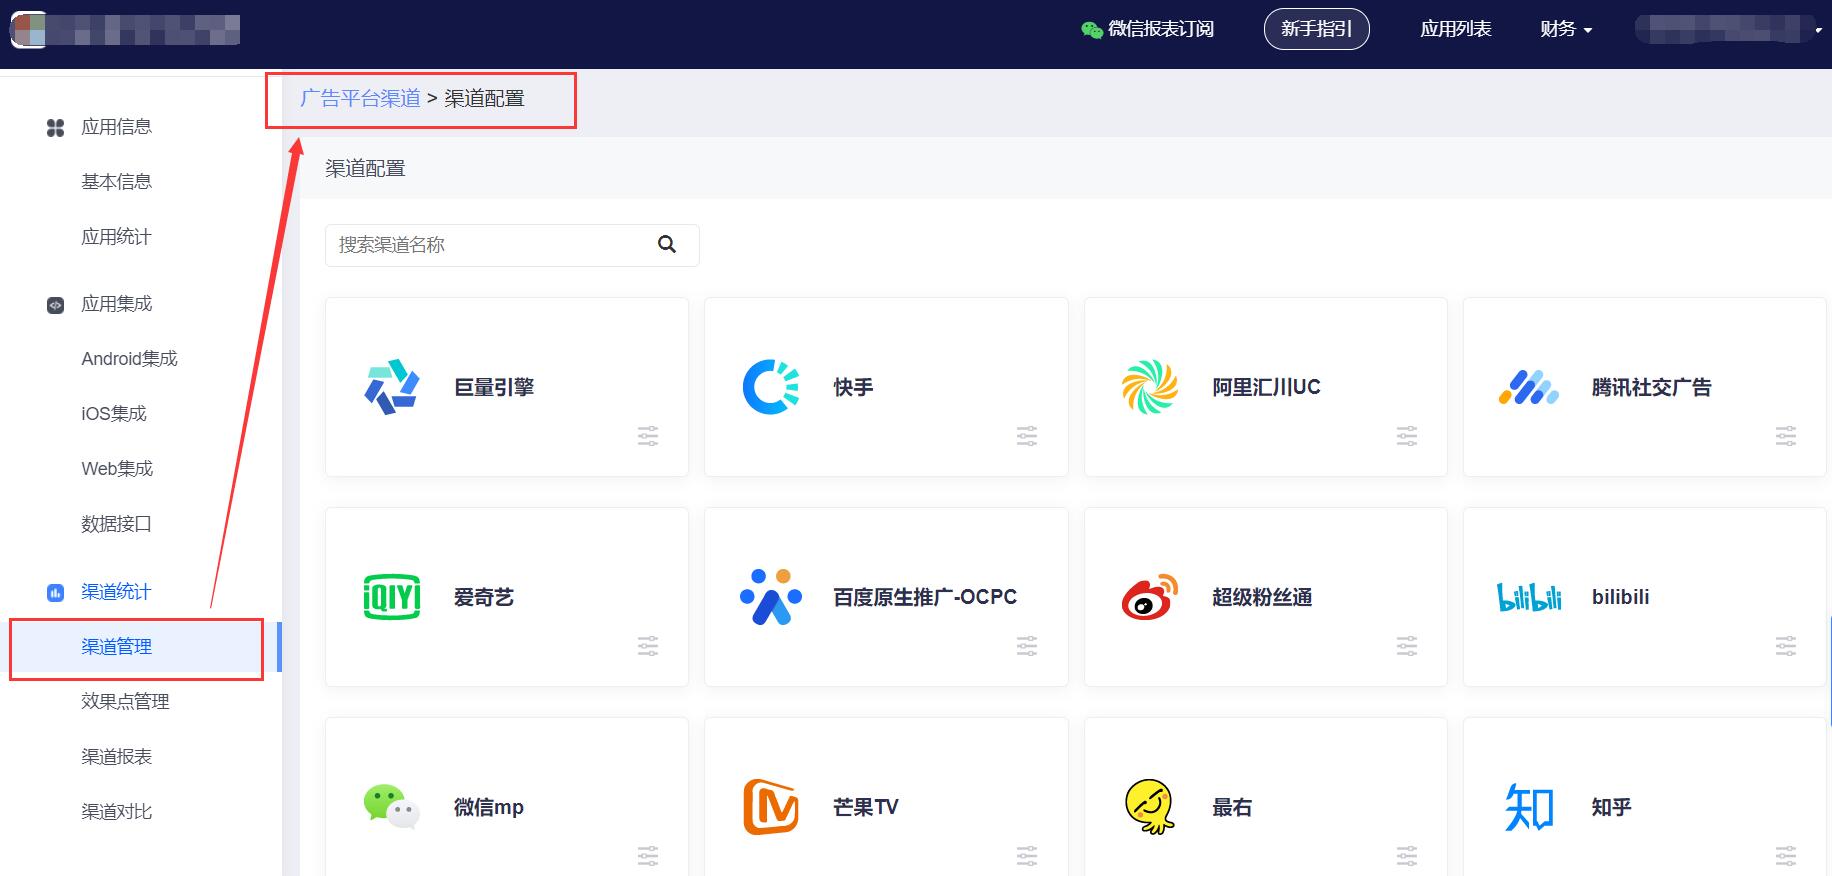Image resolution: width=1832 pixels, height=876 pixels.
Task: Click the 快手 logo icon
Action: click(x=771, y=387)
